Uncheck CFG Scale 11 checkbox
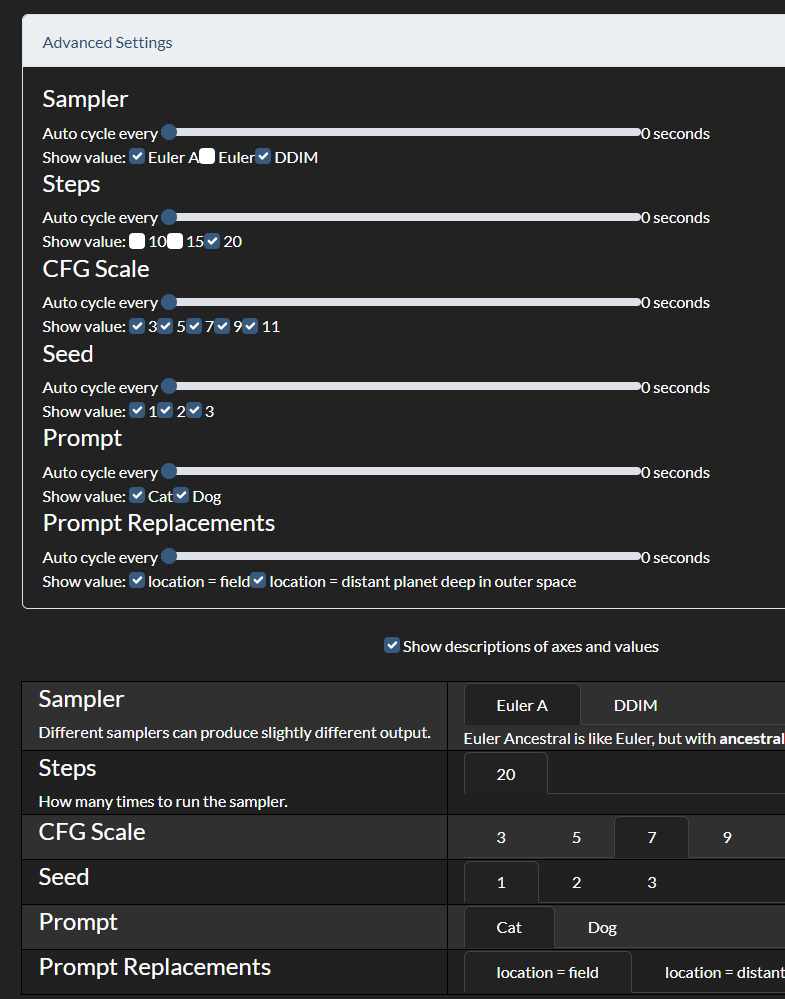Viewport: 785px width, 999px height. [250, 326]
